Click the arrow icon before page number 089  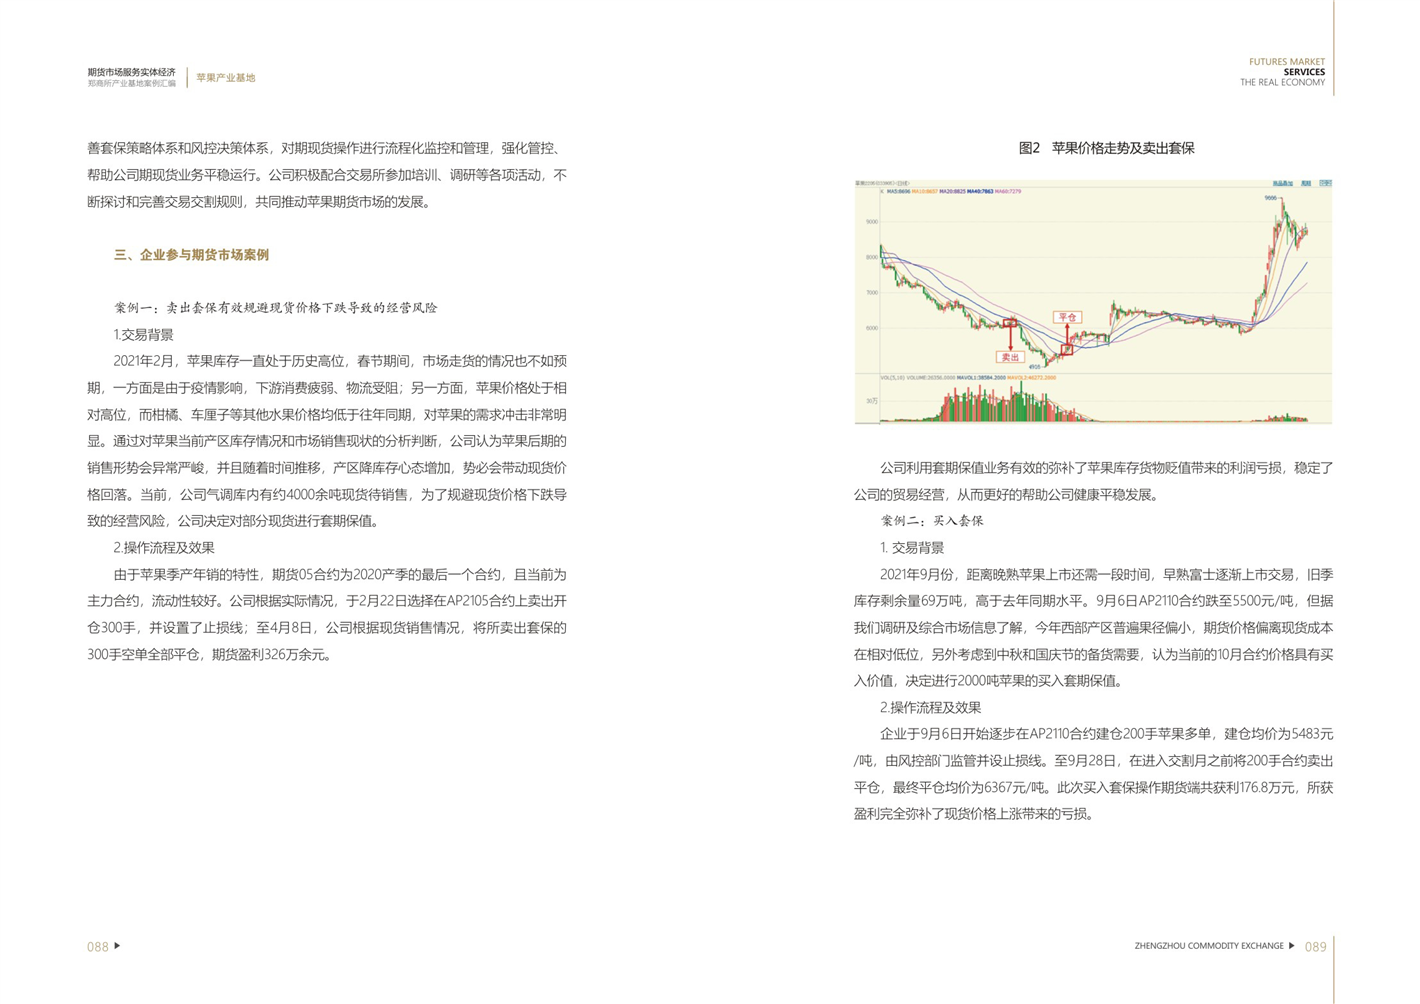coord(1292,945)
